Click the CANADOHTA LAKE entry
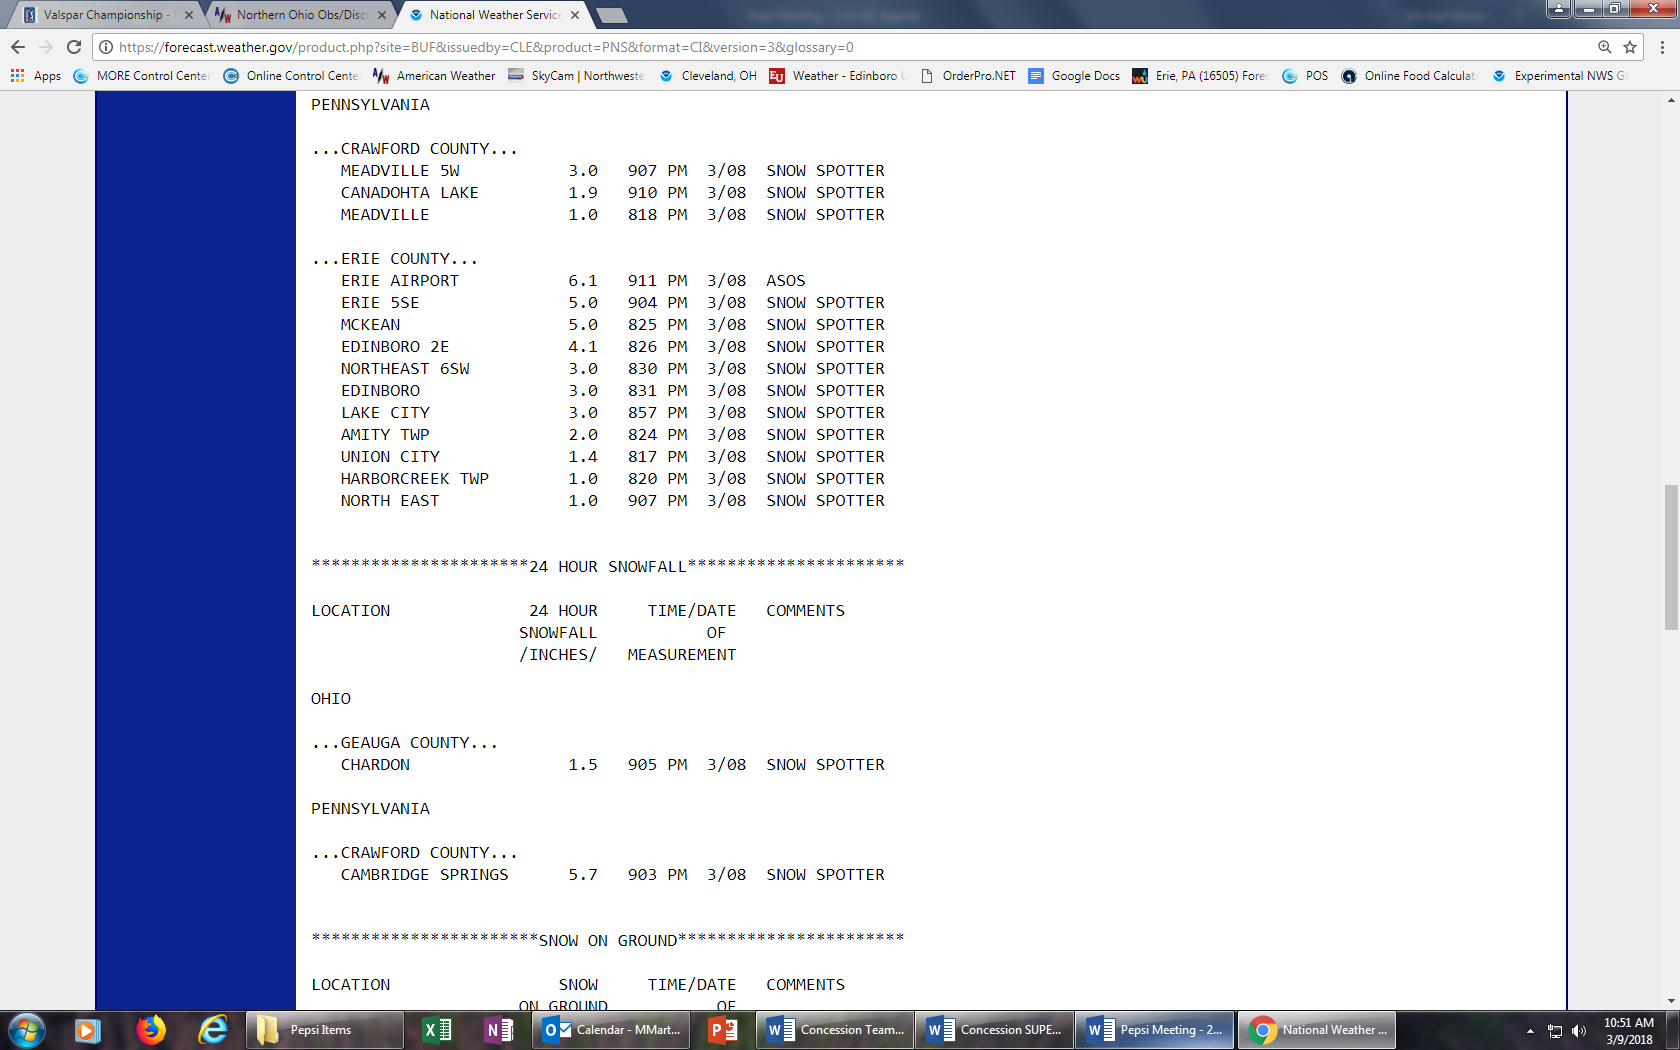The height and width of the screenshot is (1050, 1680). pos(410,193)
